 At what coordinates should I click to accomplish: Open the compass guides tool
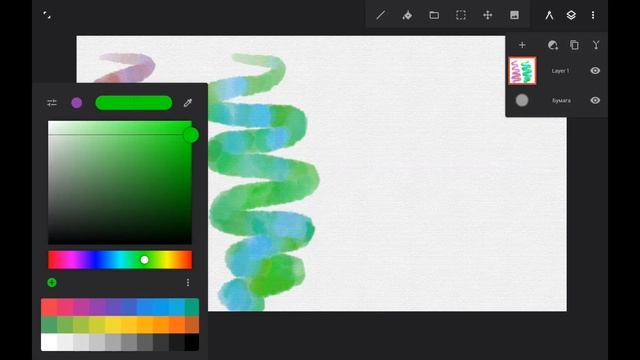click(549, 15)
